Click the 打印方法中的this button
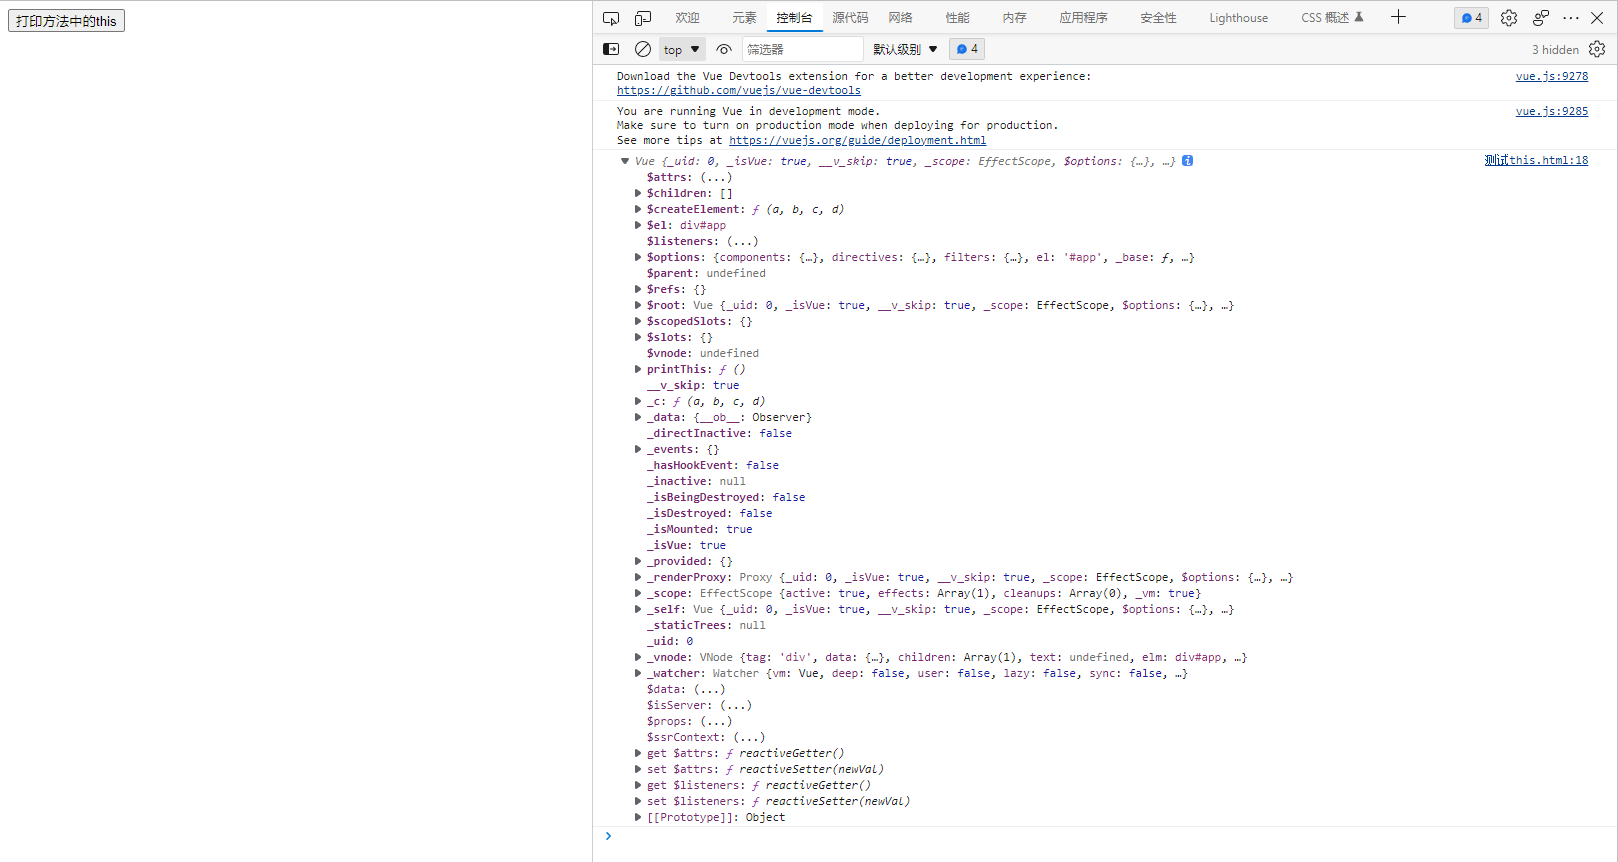The width and height of the screenshot is (1618, 862). [x=66, y=21]
